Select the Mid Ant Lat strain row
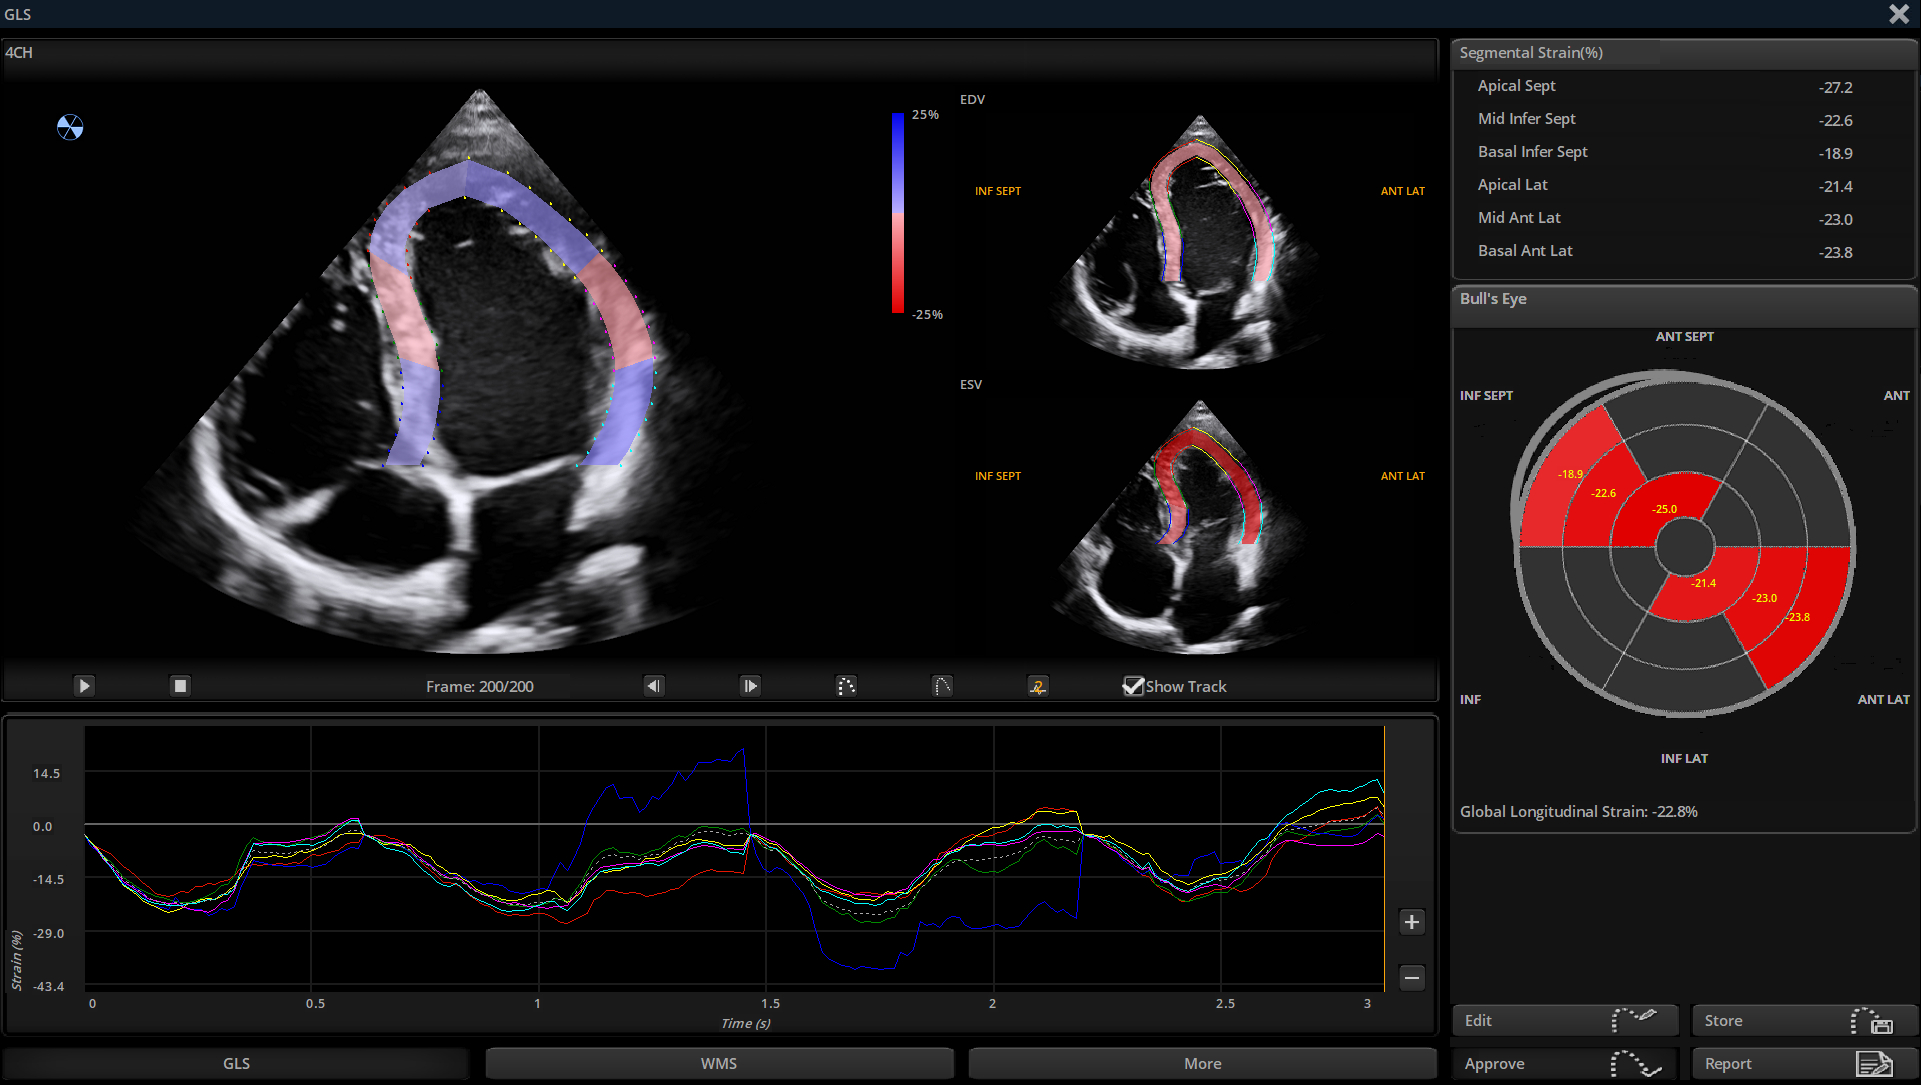 coord(1683,219)
